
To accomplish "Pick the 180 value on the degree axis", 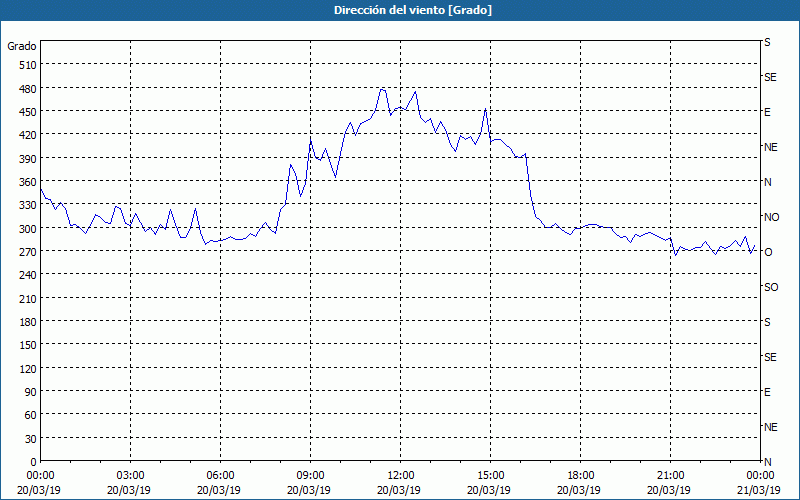I will [28, 322].
